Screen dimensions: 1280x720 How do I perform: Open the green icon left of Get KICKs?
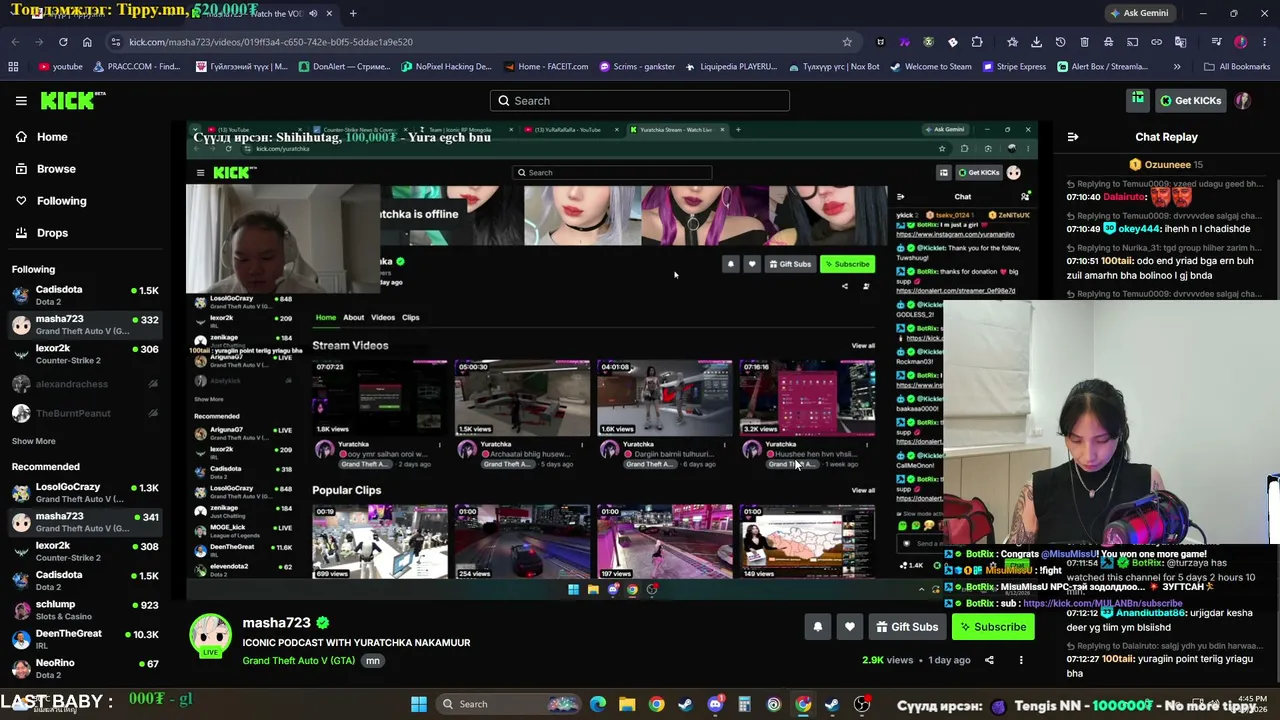pos(1138,100)
